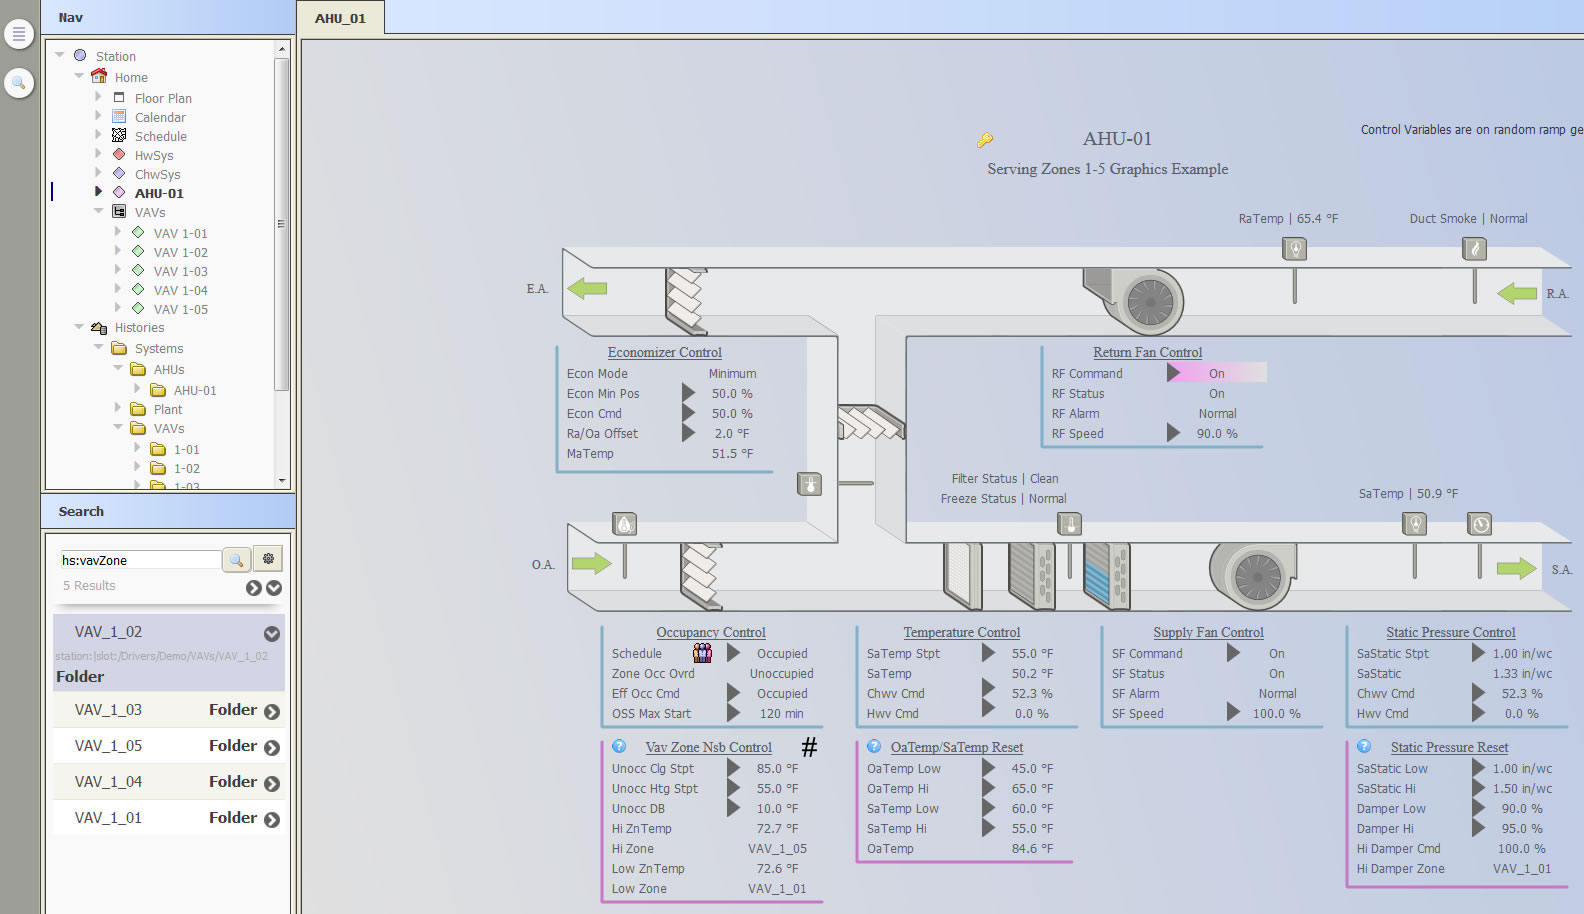This screenshot has width=1584, height=914.
Task: Click the SaTemp sensor icon
Action: pos(1414,524)
